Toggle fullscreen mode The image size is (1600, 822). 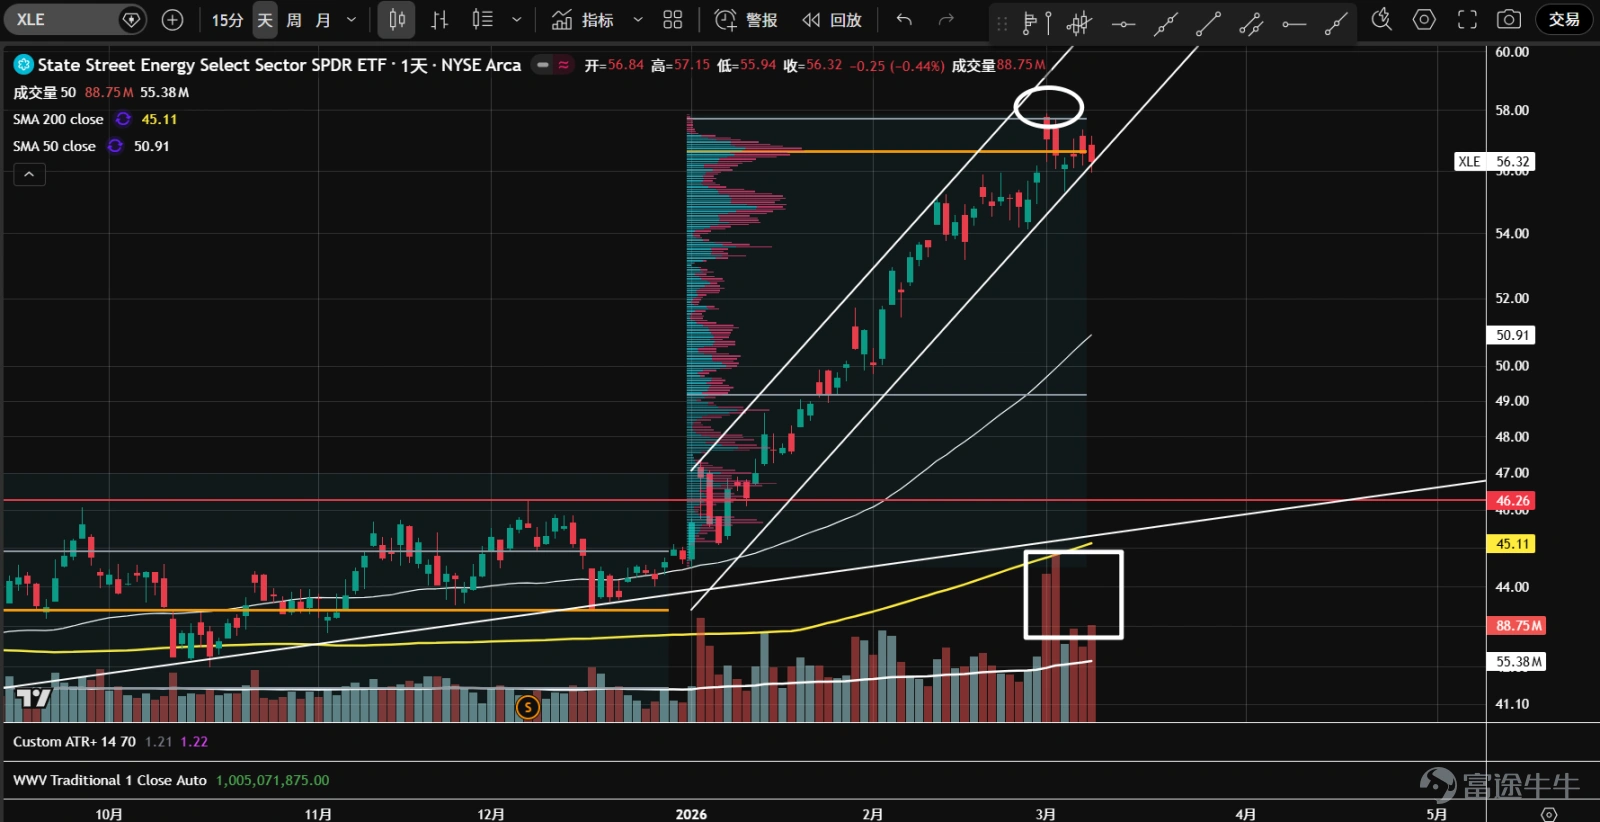1467,20
